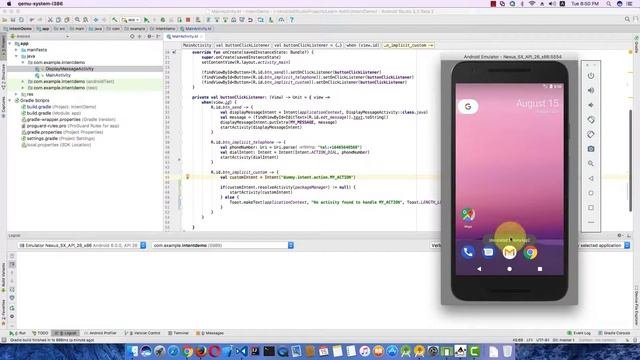
Task: Click the MainActivity breadcrumb in editor
Action: [x=197, y=45]
